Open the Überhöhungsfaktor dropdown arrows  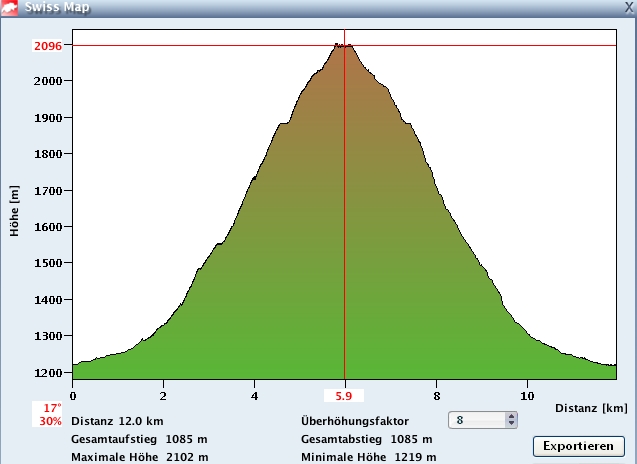[512, 421]
